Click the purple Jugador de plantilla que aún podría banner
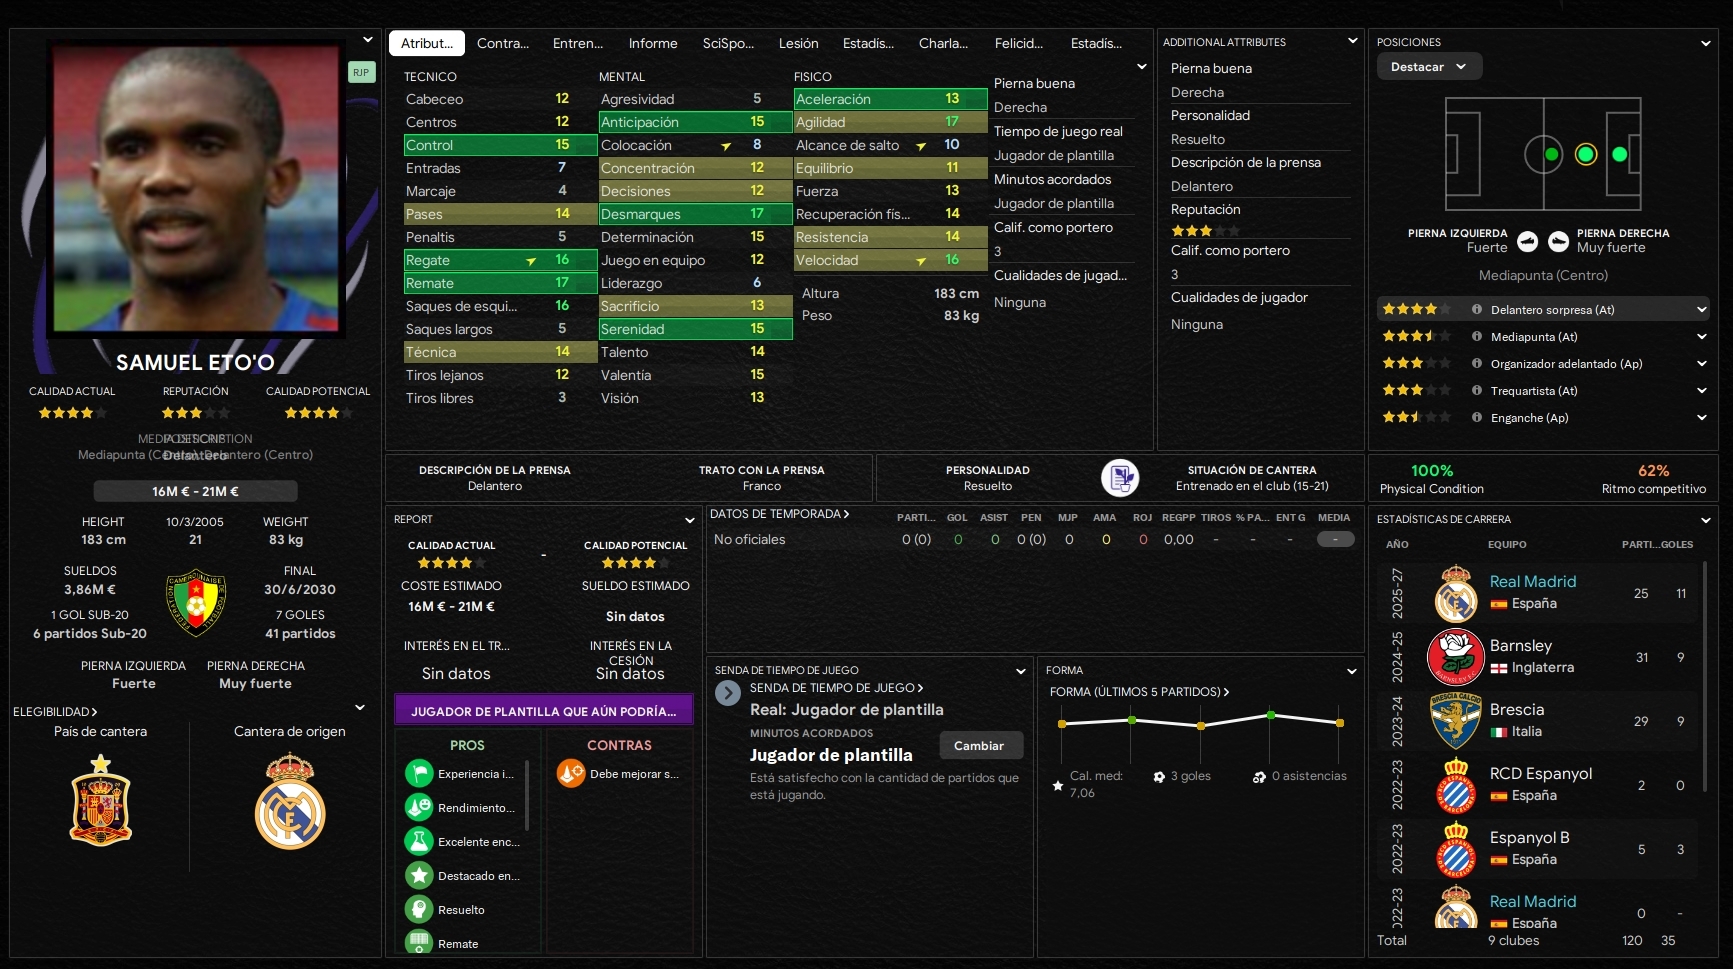 (544, 711)
